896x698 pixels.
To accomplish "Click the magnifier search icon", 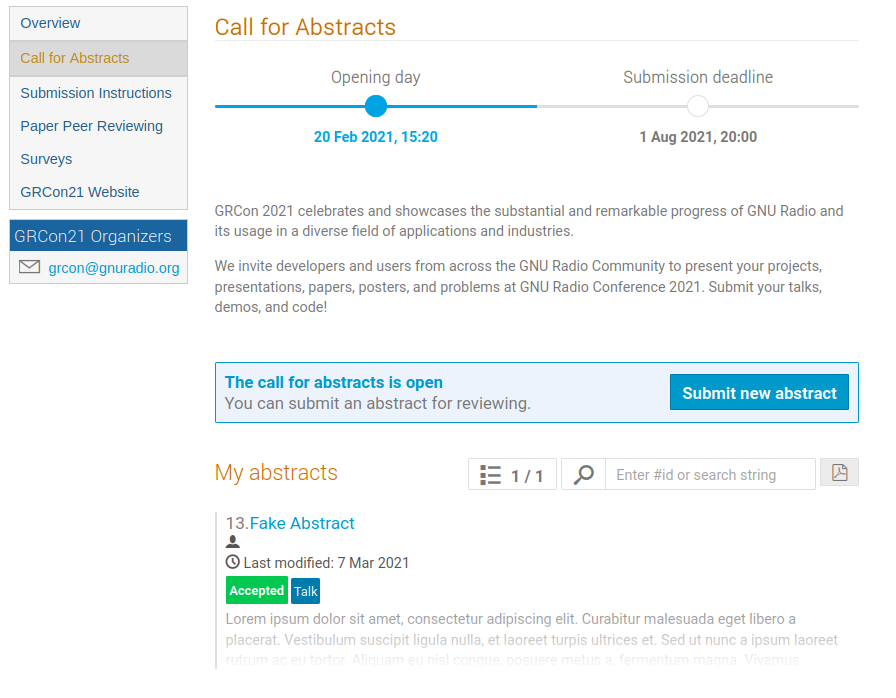I will [x=585, y=475].
